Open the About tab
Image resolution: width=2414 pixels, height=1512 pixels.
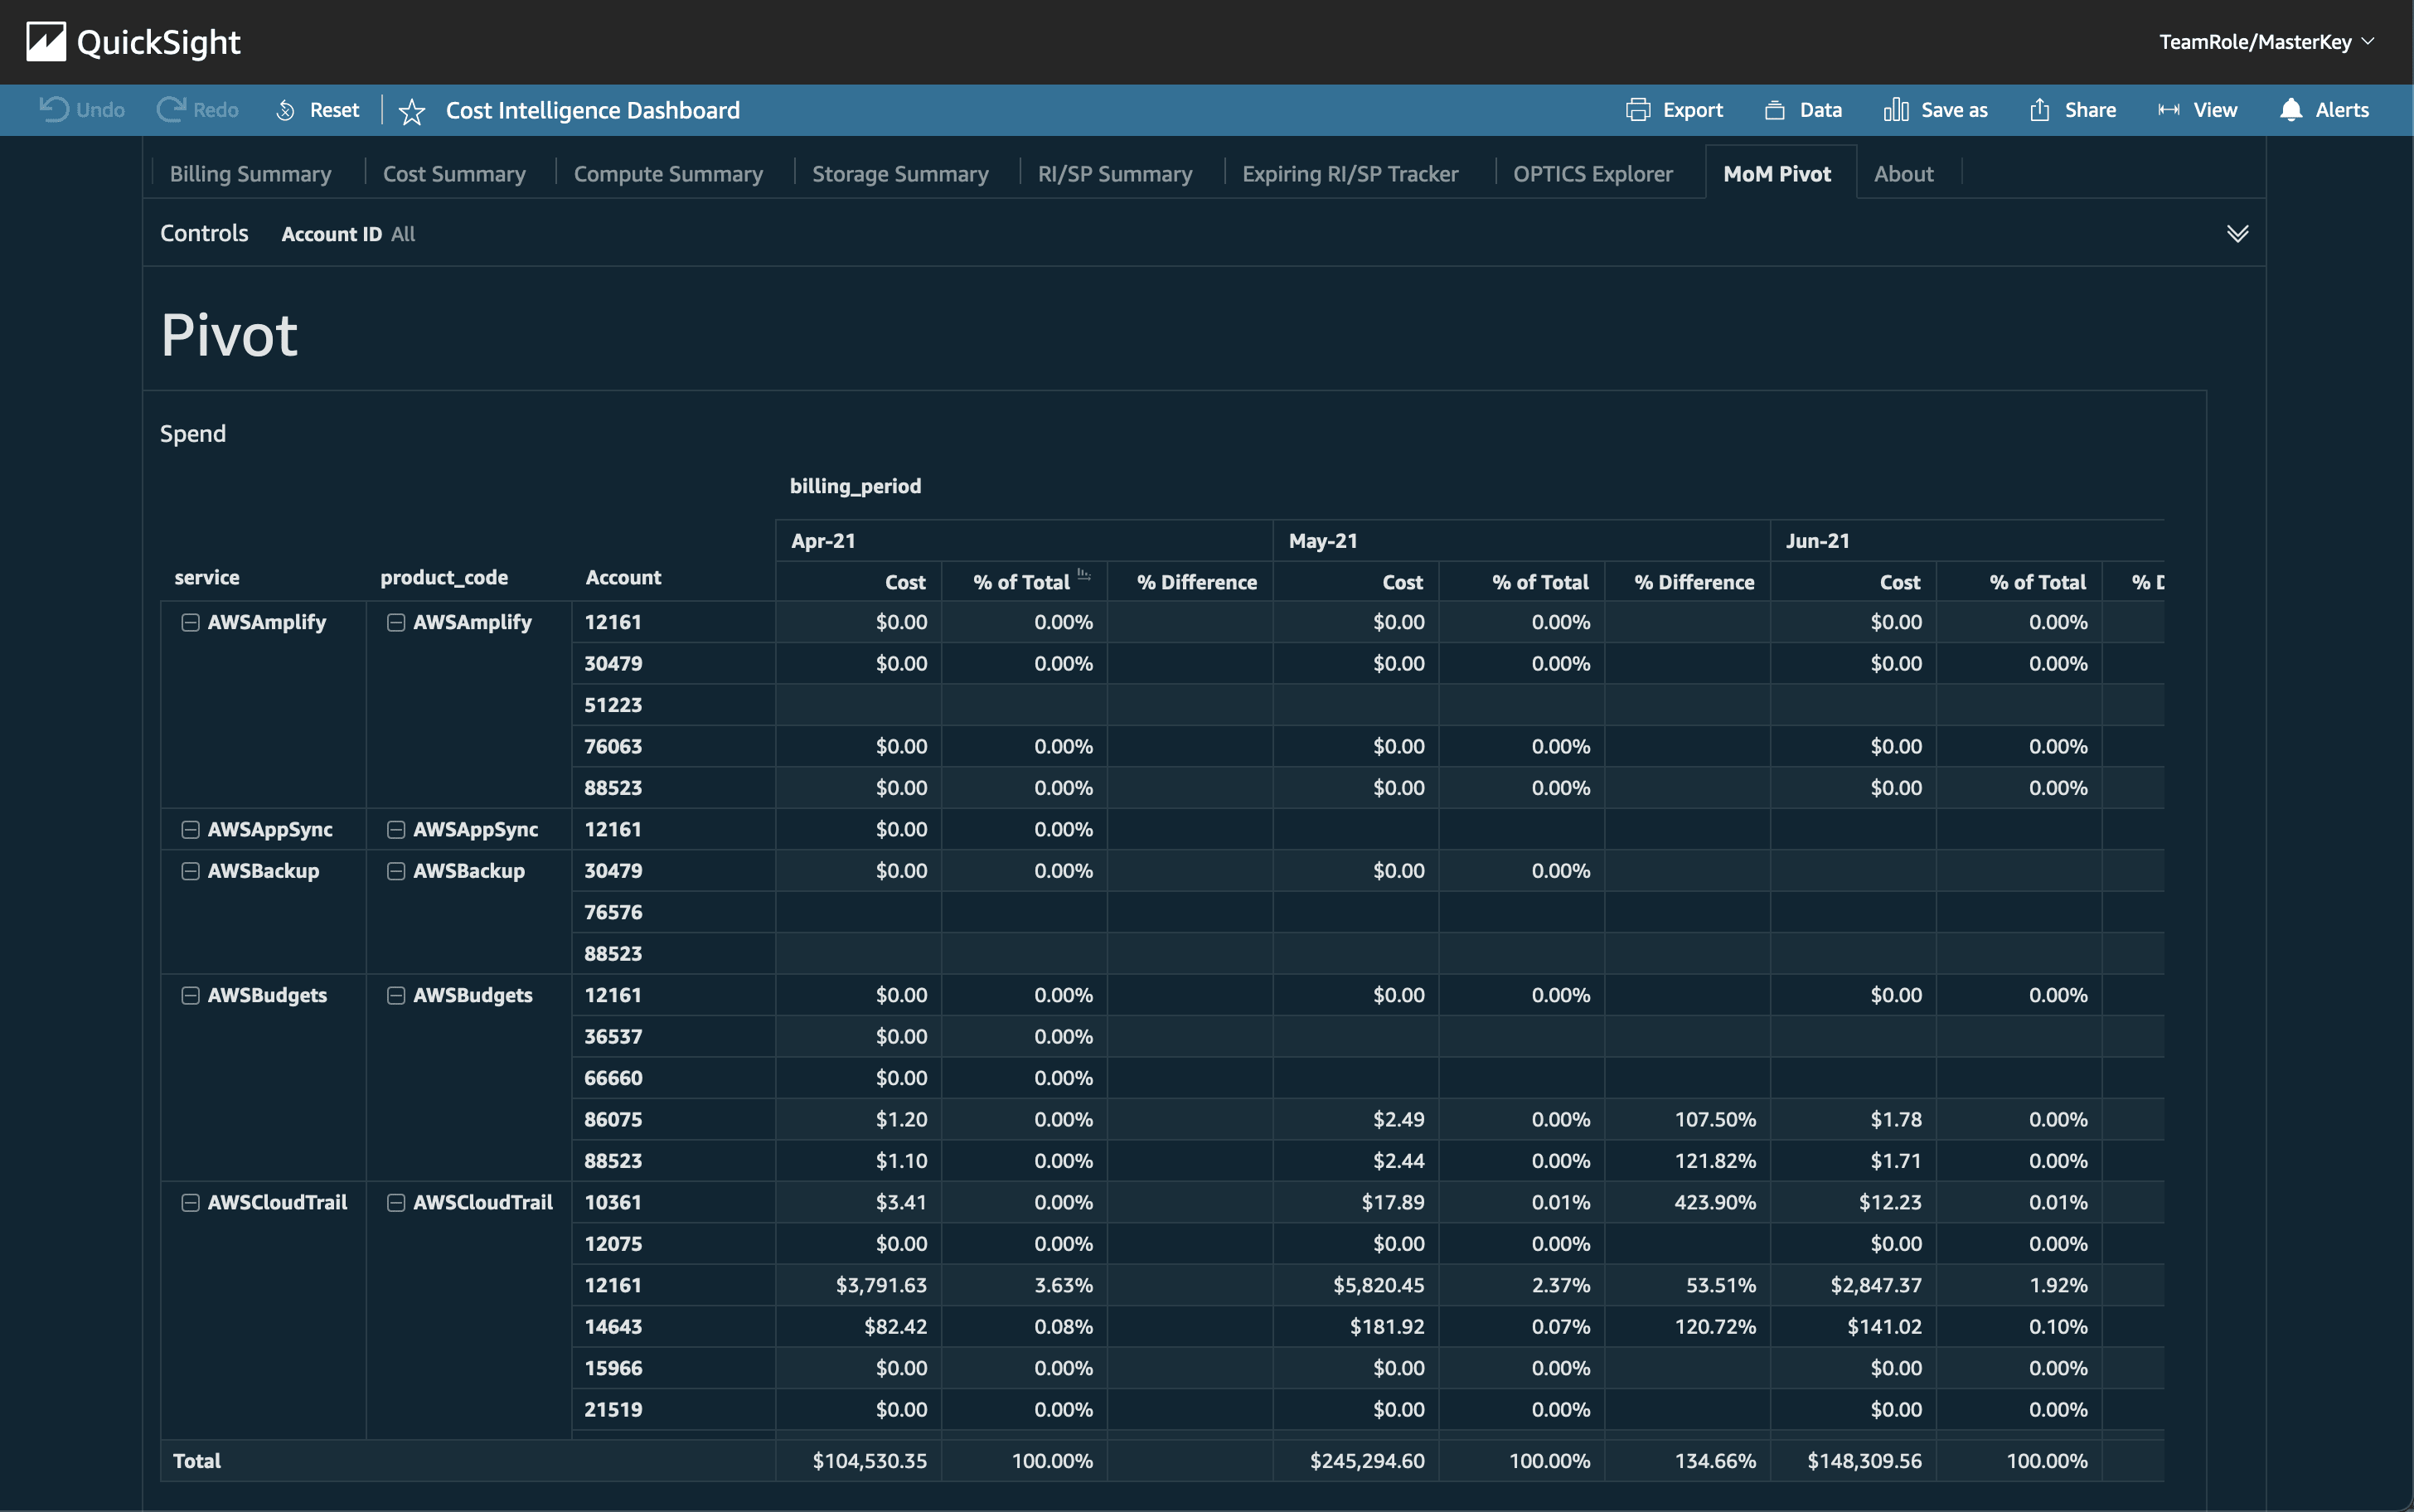1903,174
